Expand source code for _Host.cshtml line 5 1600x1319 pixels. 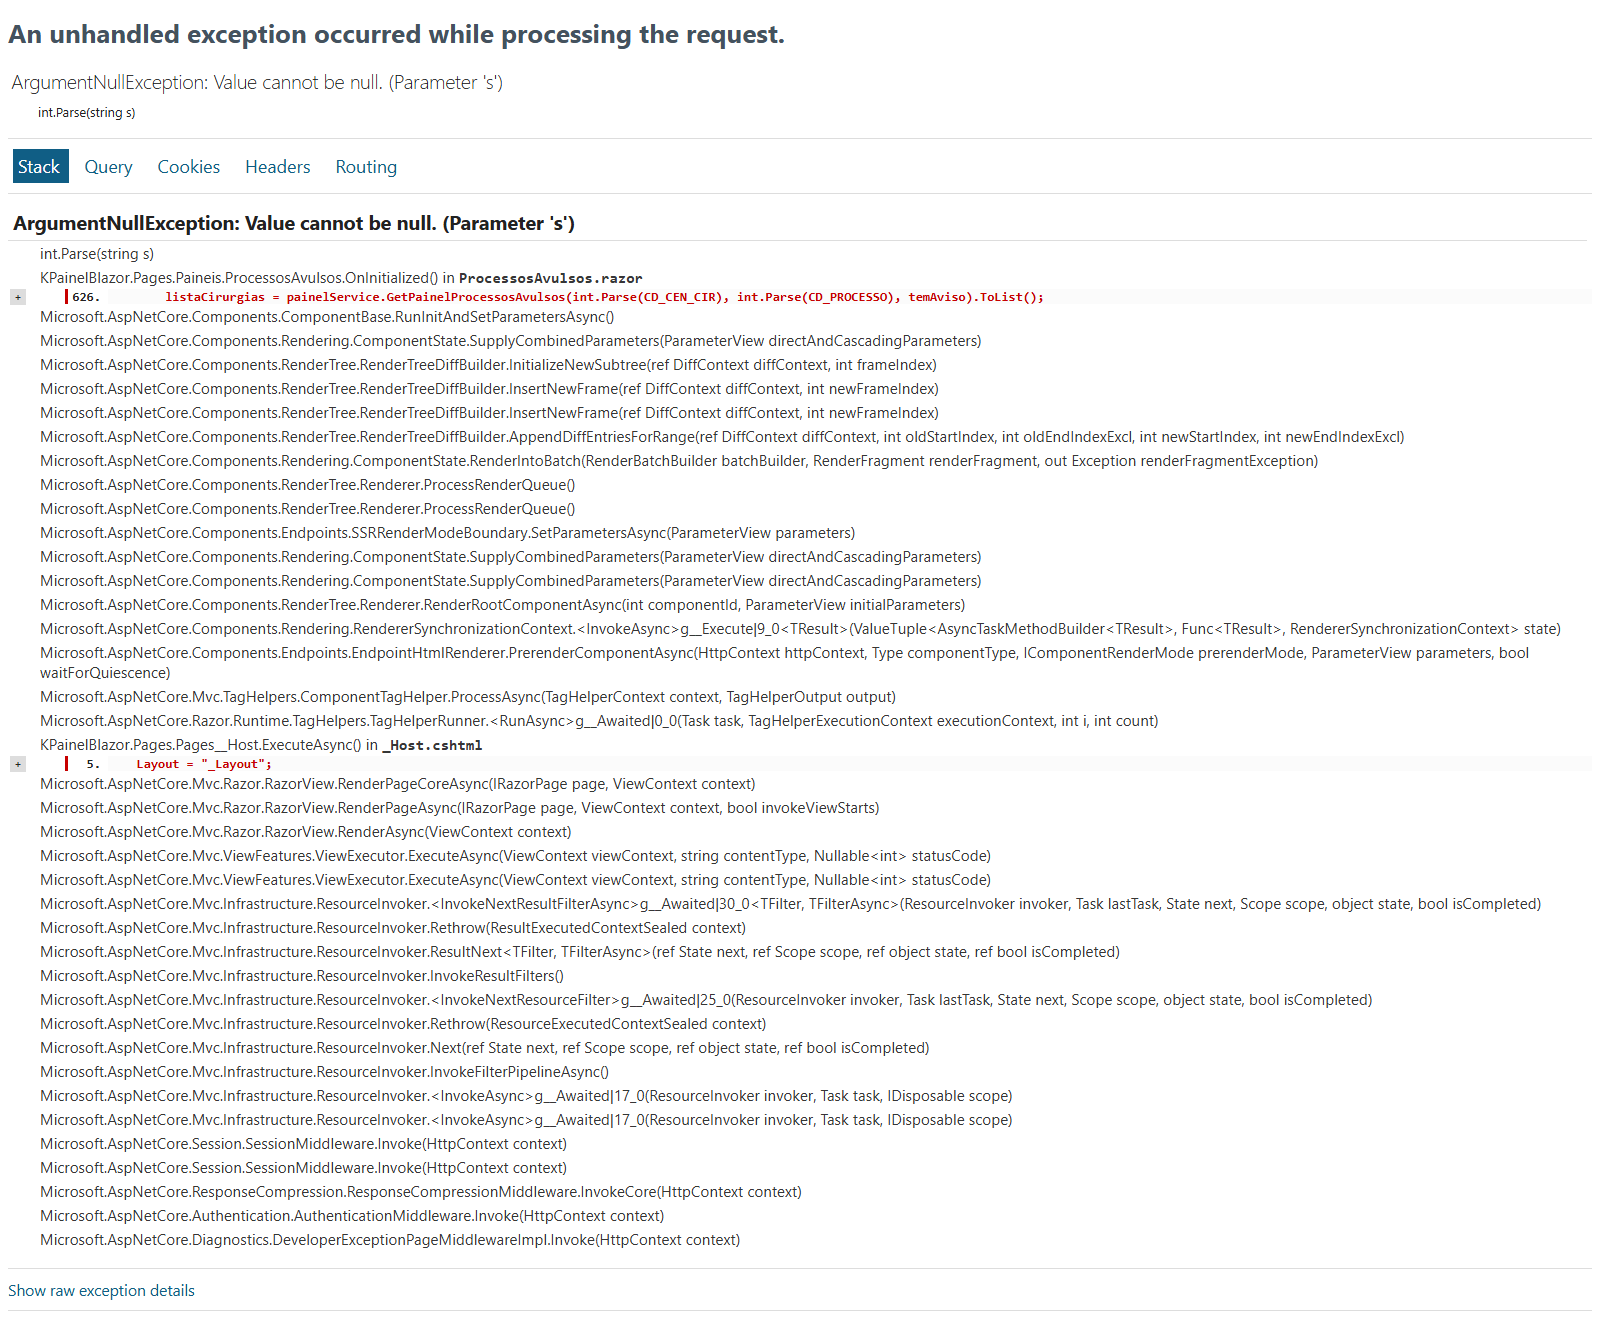pos(18,764)
